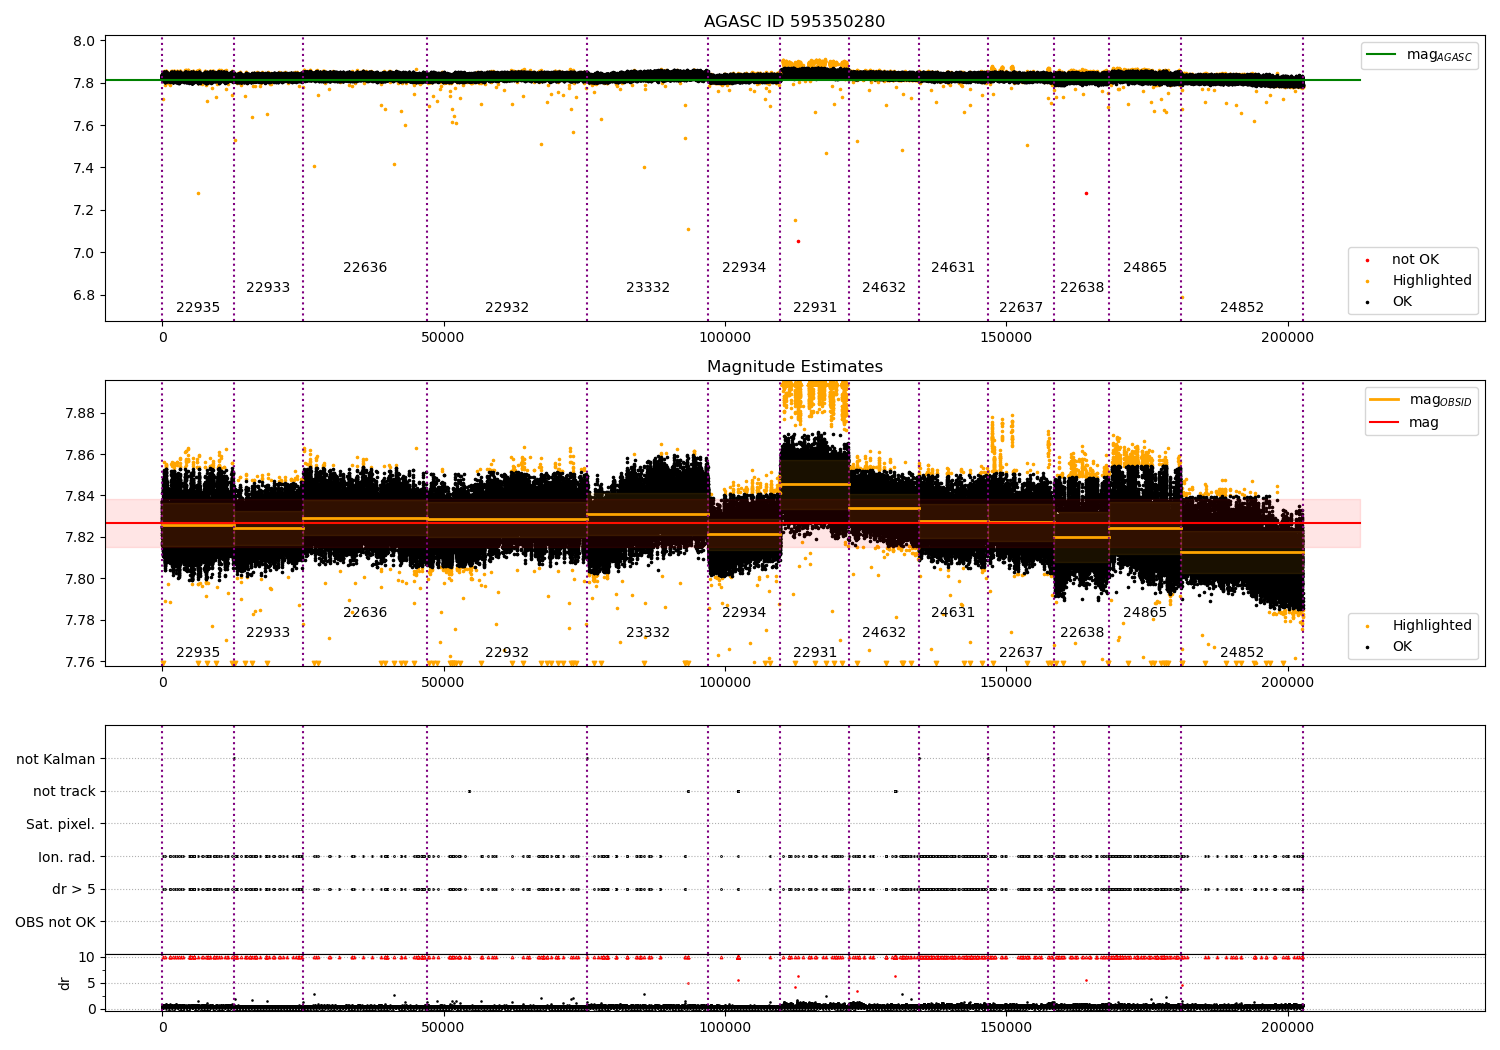Click obsid 22932 label in AGASC ID plot
Screen dimensions: 1500x1050
click(507, 307)
